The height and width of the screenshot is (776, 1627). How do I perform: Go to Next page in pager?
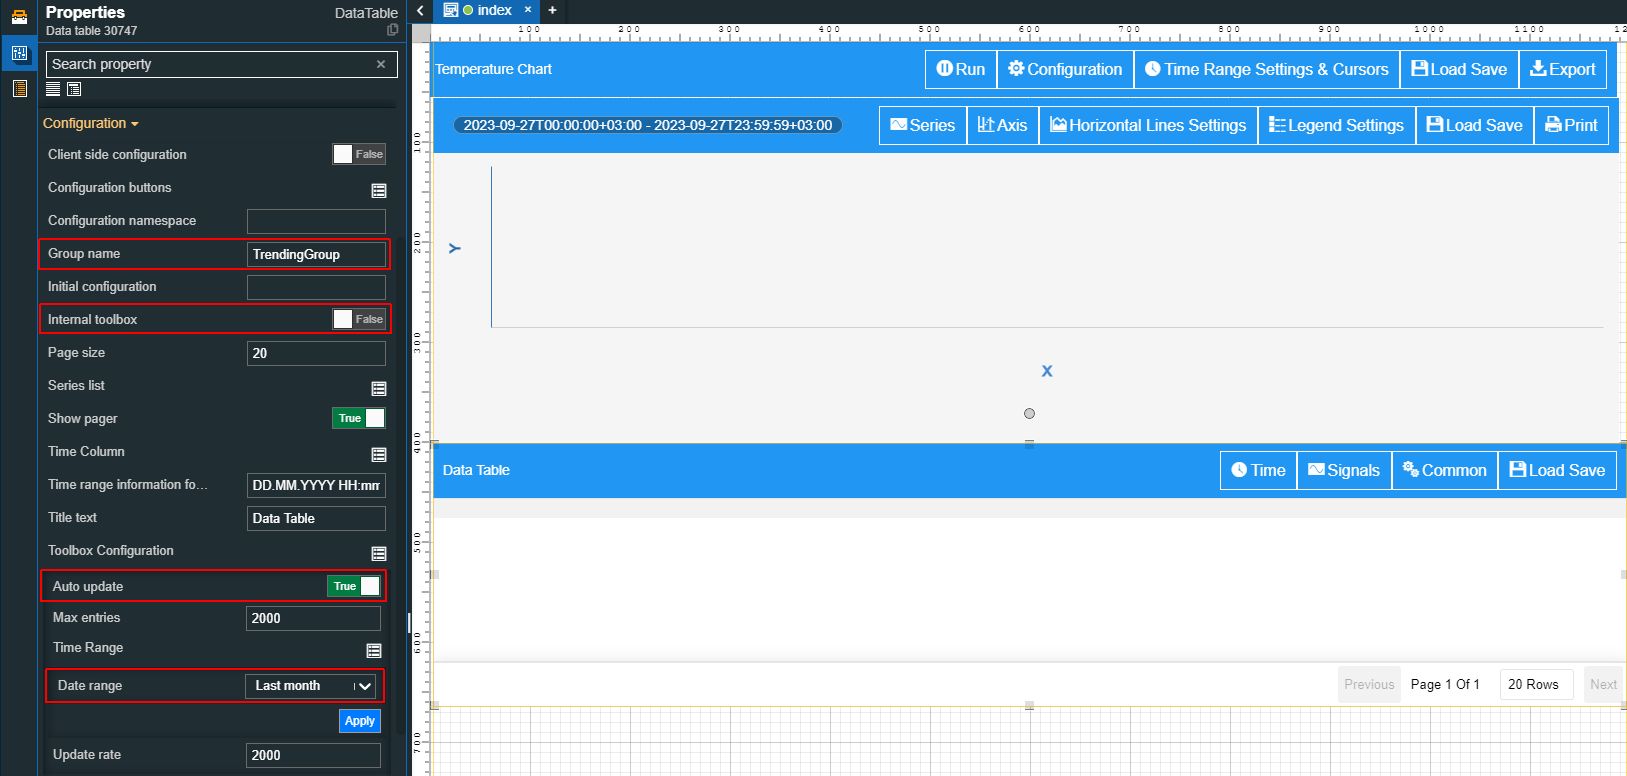(1603, 684)
